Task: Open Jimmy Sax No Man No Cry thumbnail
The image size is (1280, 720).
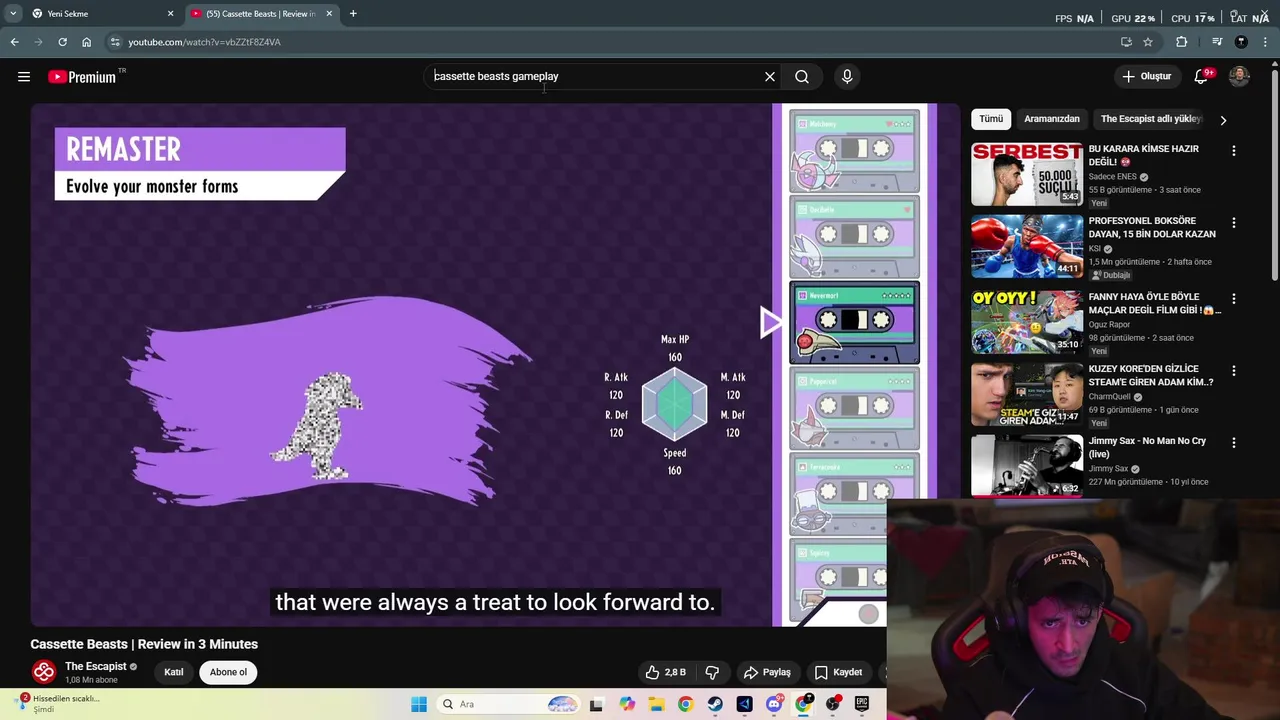Action: [x=1027, y=466]
